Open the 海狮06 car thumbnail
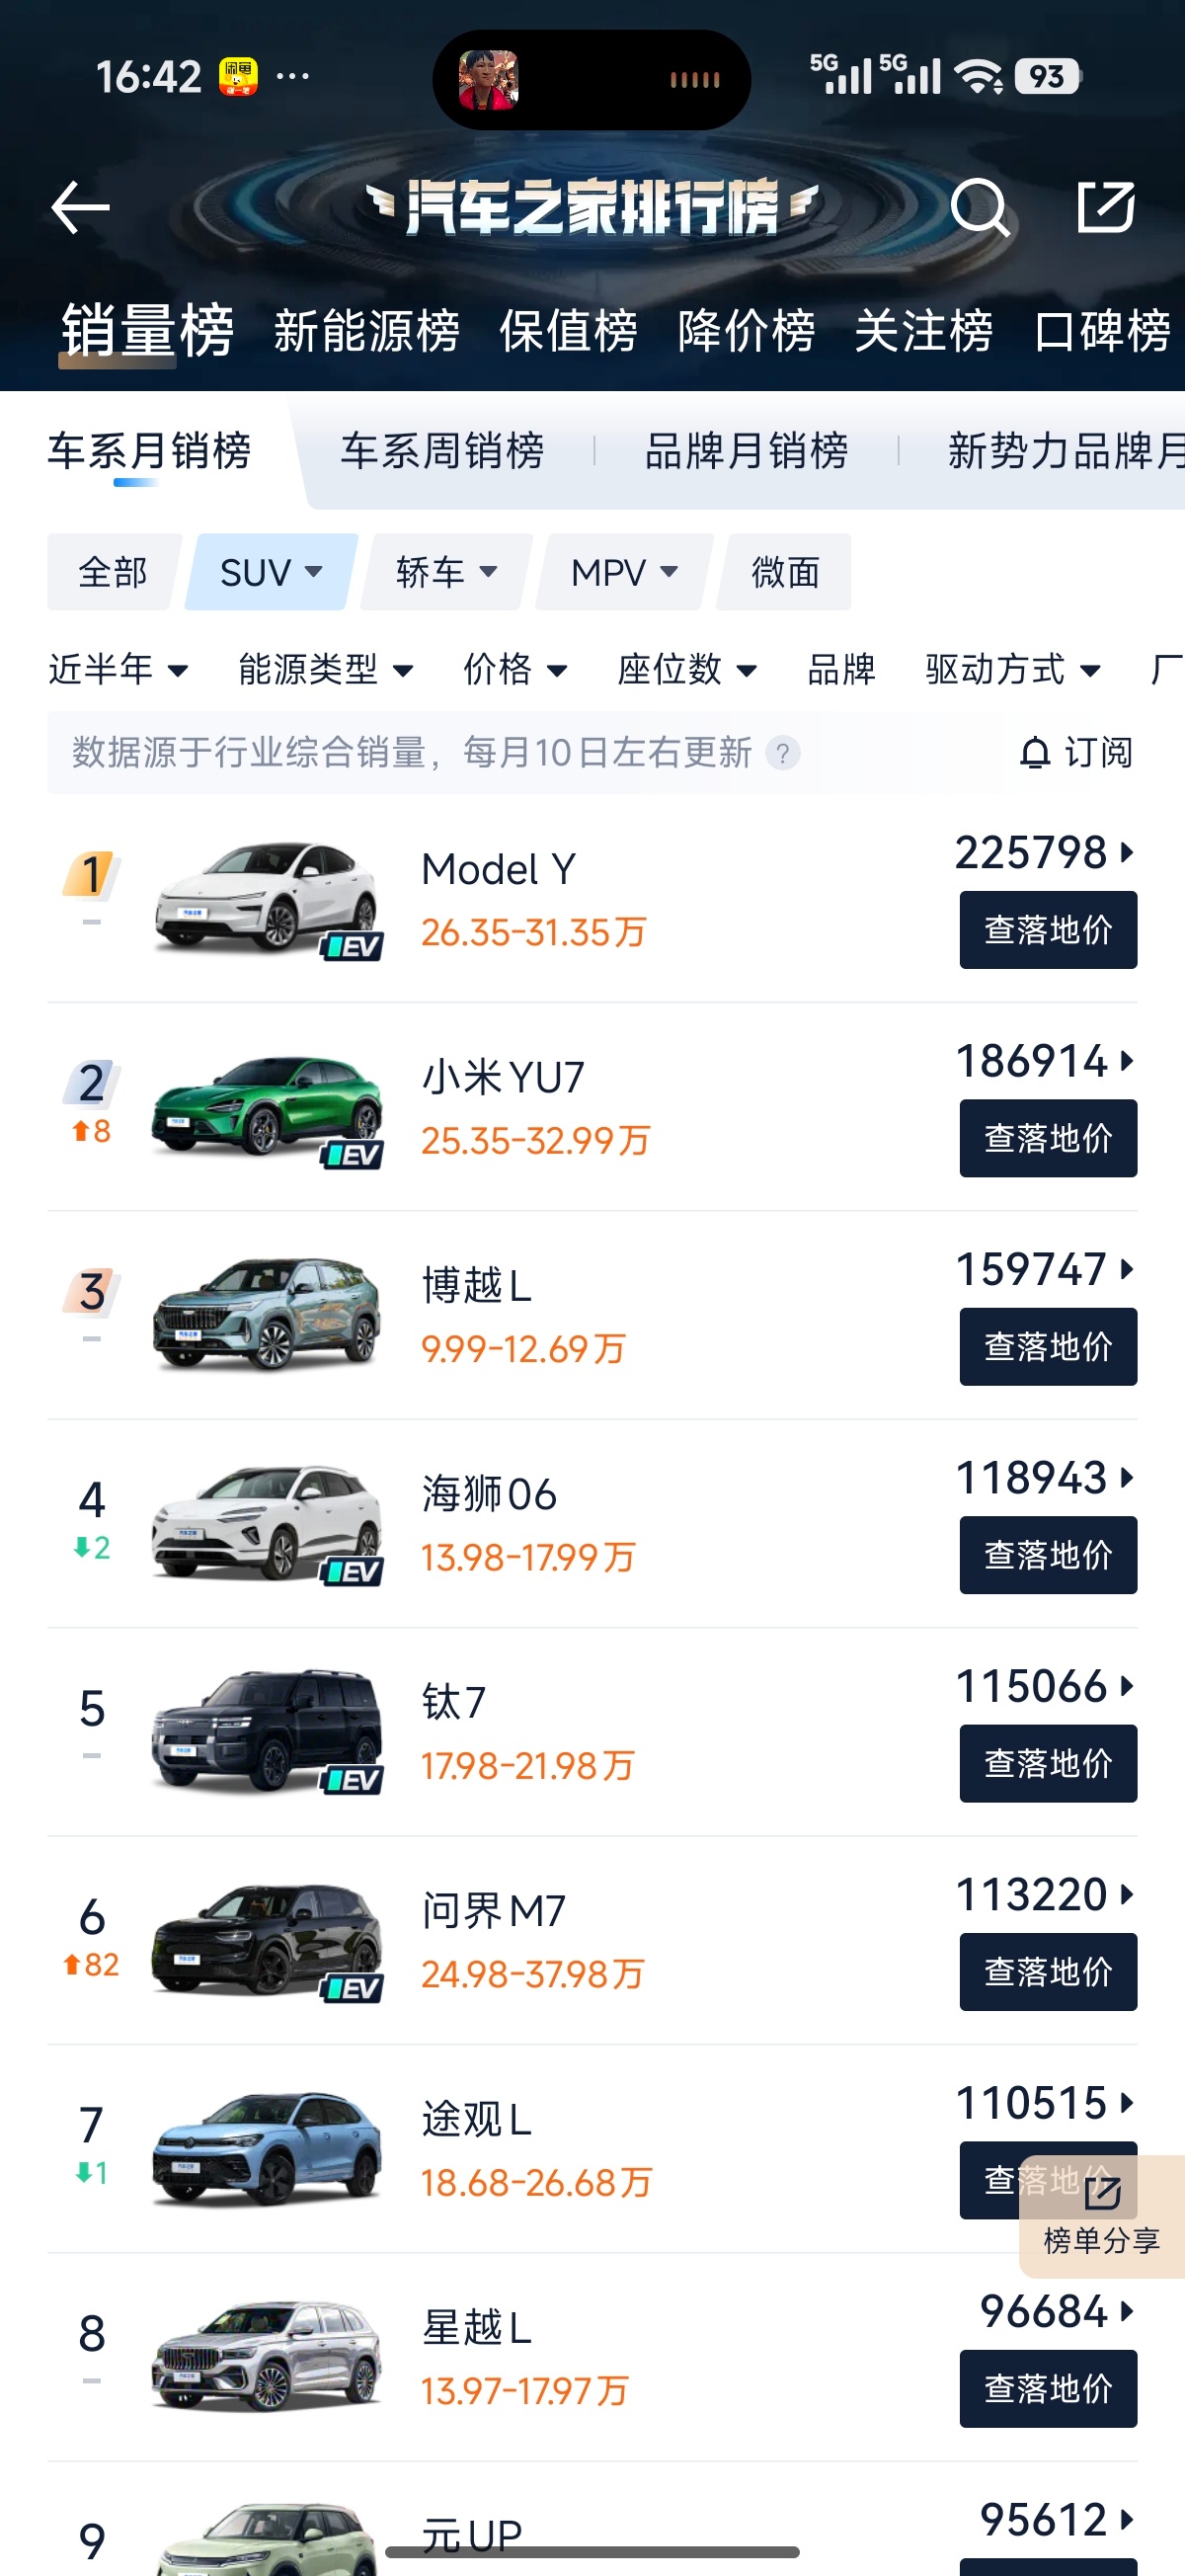 (267, 1523)
